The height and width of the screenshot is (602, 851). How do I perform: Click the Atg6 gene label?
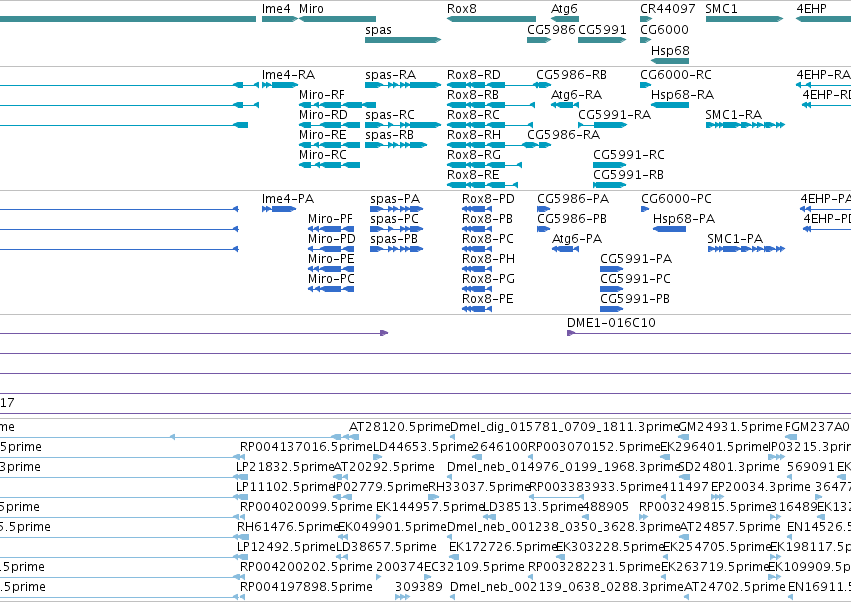pos(564,9)
